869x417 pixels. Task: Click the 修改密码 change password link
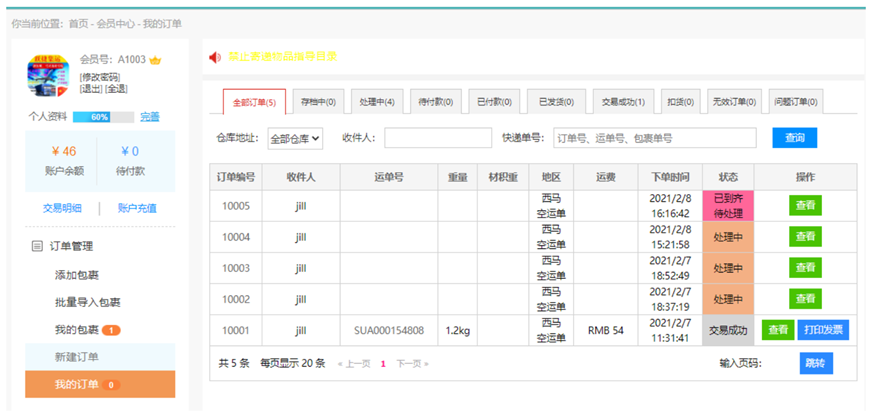click(x=99, y=77)
